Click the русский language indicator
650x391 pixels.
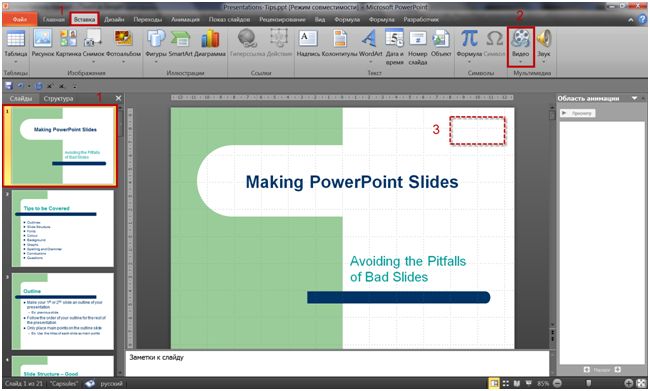click(x=111, y=384)
